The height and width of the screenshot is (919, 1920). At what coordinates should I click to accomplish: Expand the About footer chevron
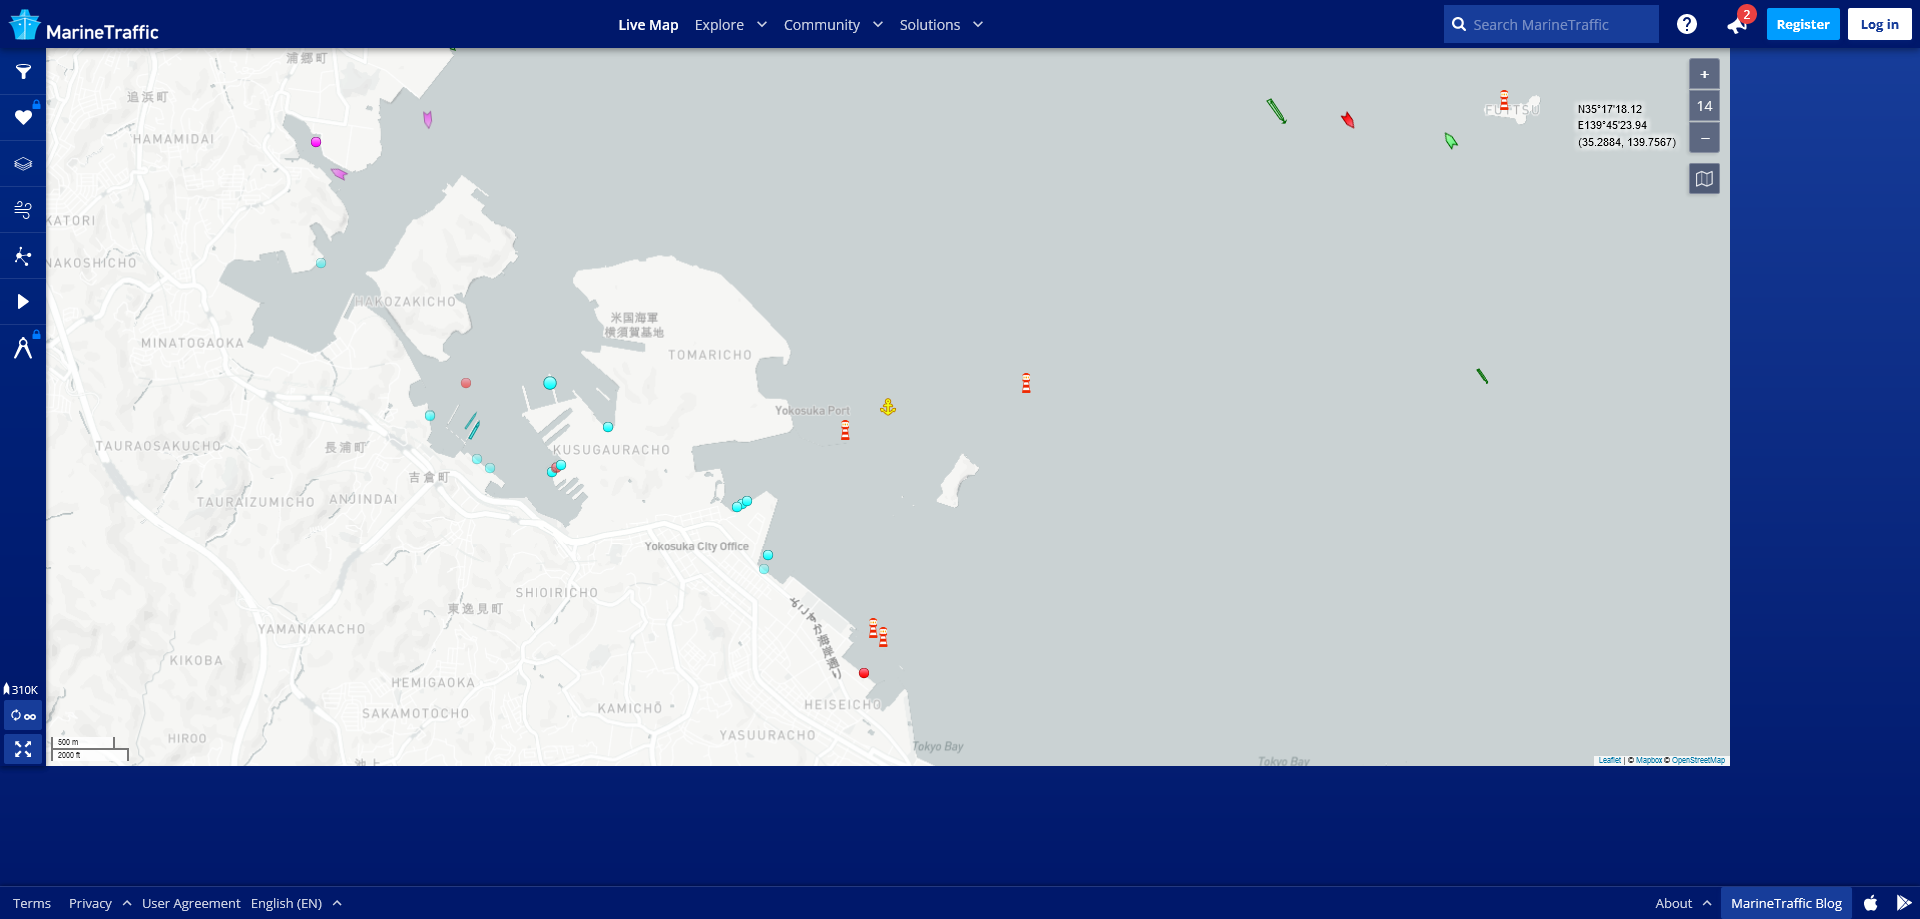(x=1707, y=903)
